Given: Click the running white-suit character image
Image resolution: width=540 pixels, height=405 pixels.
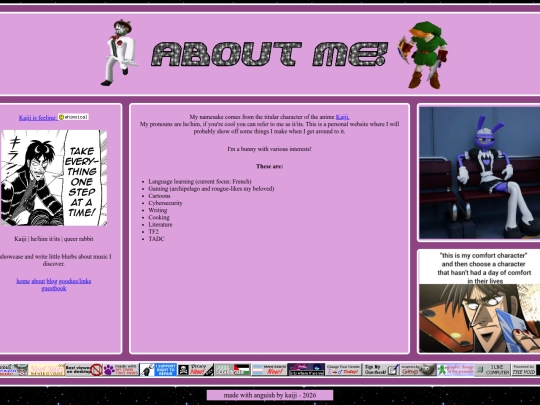Looking at the screenshot, I should pyautogui.click(x=119, y=52).
